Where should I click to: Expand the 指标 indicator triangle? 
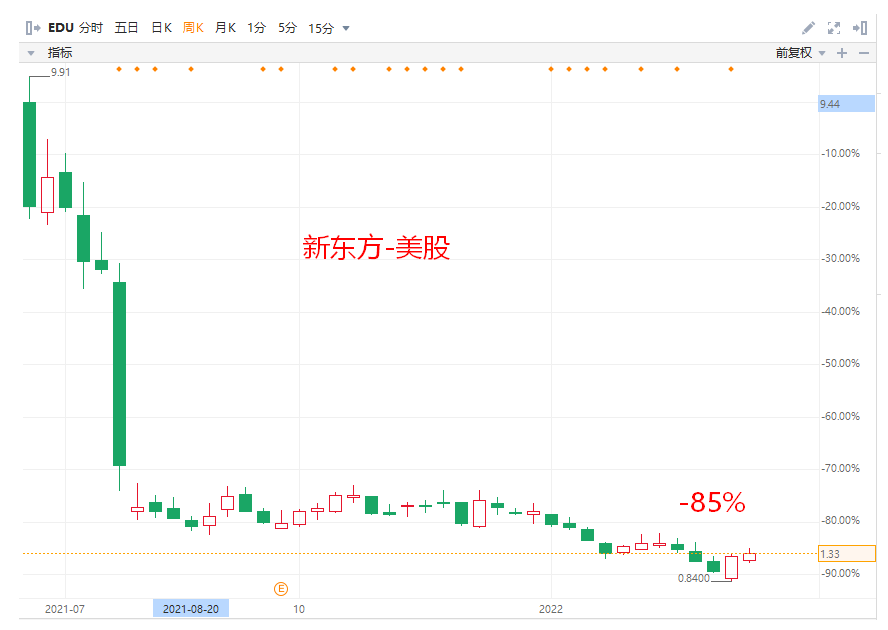coord(31,53)
